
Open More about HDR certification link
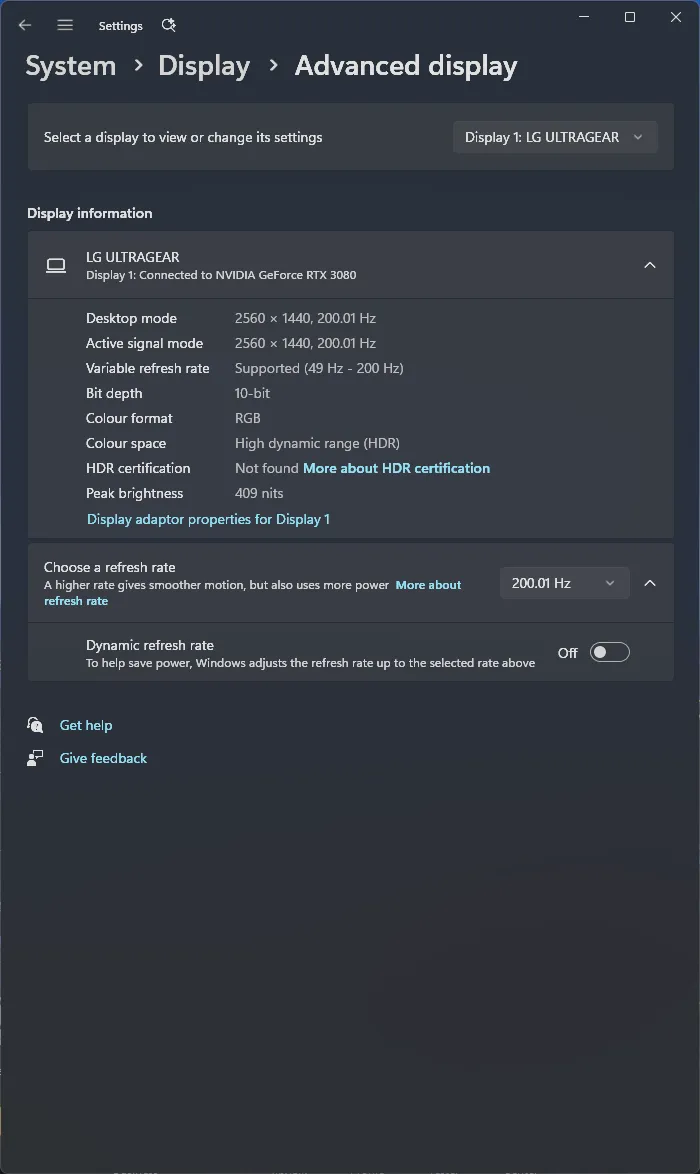[396, 468]
